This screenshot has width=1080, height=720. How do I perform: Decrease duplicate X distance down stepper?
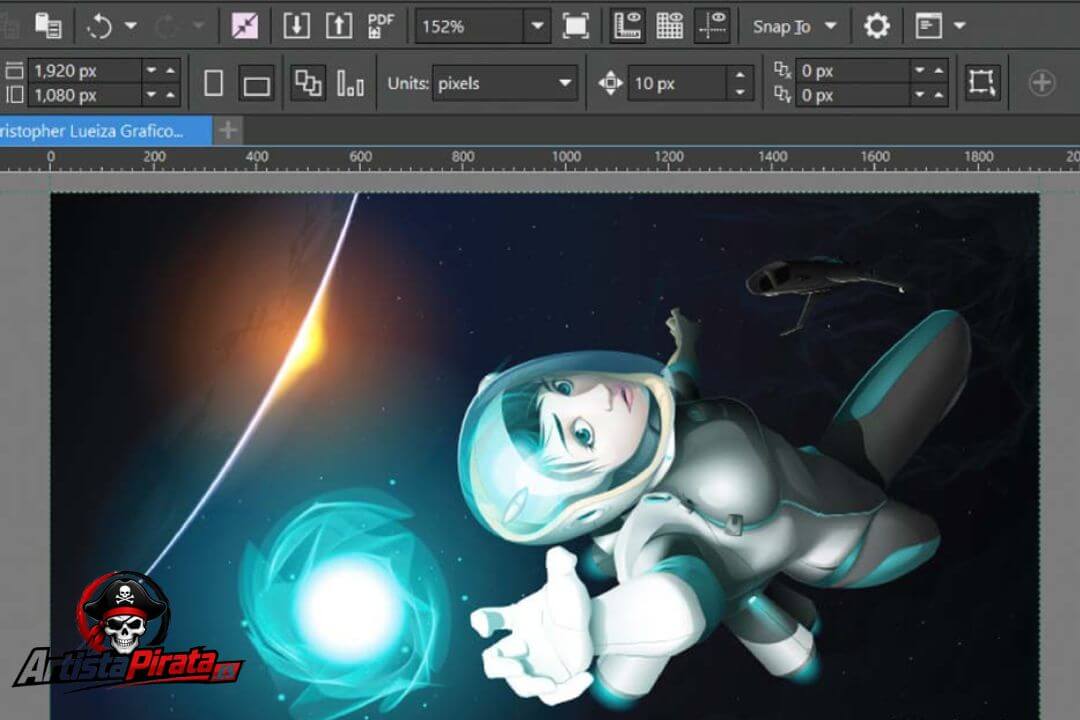(920, 70)
